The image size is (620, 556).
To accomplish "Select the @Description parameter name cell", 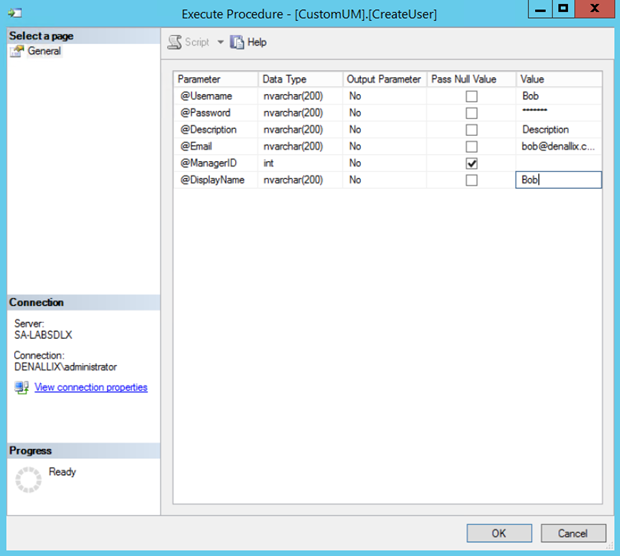I will pos(216,130).
